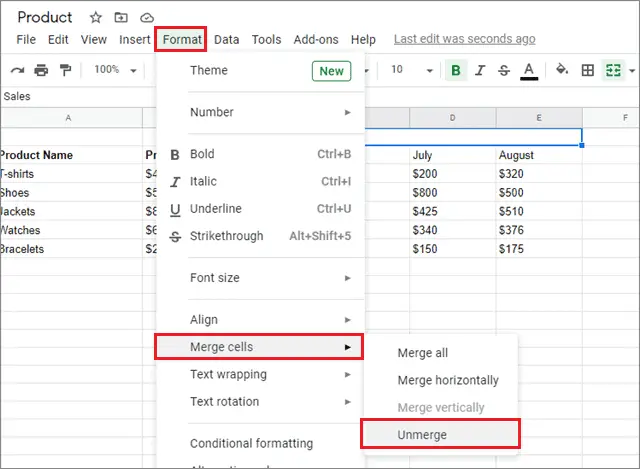Screen dimensions: 640x469
Task: Select Merge all in the submenu
Action: point(441,353)
